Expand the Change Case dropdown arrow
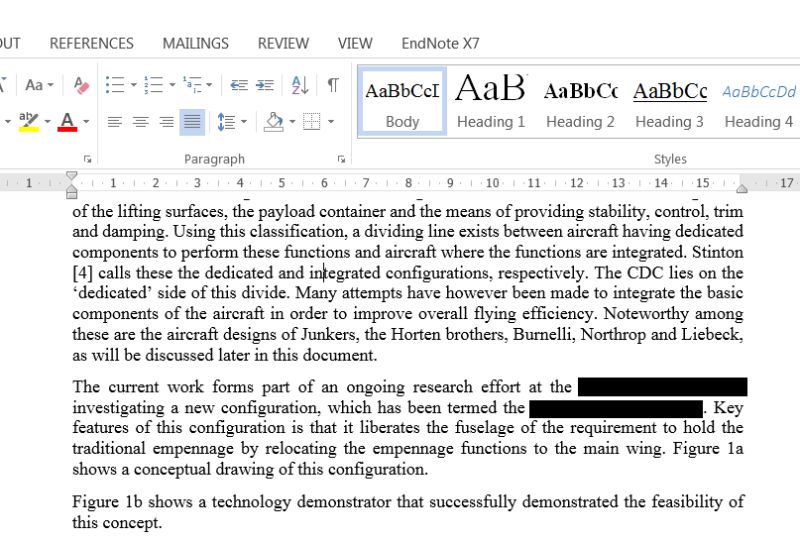Screen dimensions: 800x543 pos(51,85)
